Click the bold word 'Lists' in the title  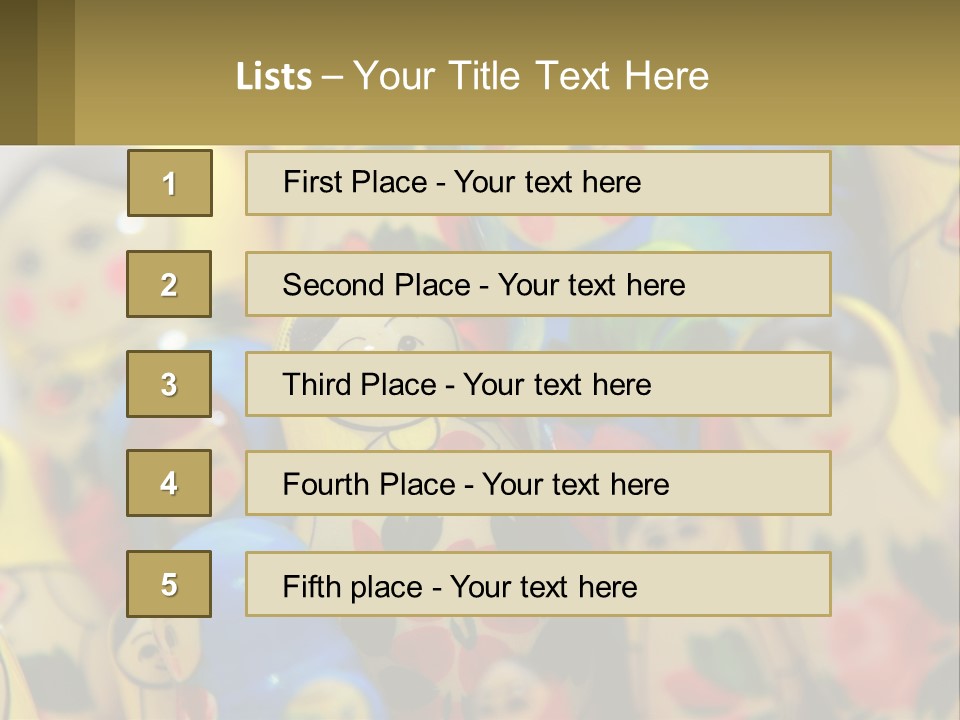(273, 76)
